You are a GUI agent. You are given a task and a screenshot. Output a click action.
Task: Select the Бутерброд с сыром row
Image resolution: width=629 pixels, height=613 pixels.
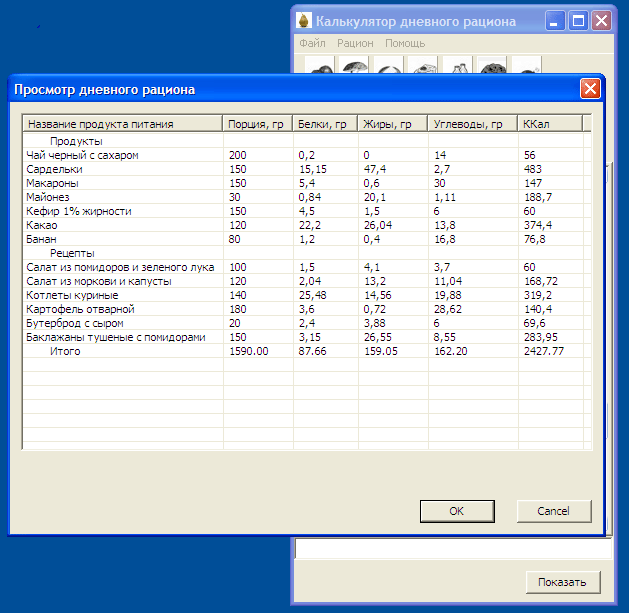coord(306,323)
